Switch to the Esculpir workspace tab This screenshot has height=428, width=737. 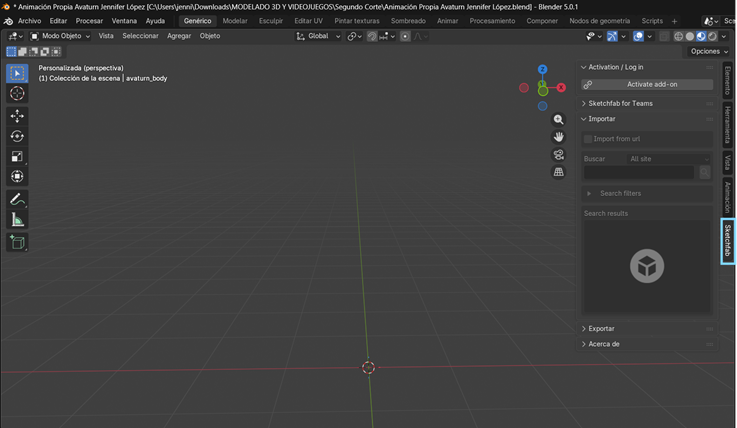pyautogui.click(x=271, y=21)
